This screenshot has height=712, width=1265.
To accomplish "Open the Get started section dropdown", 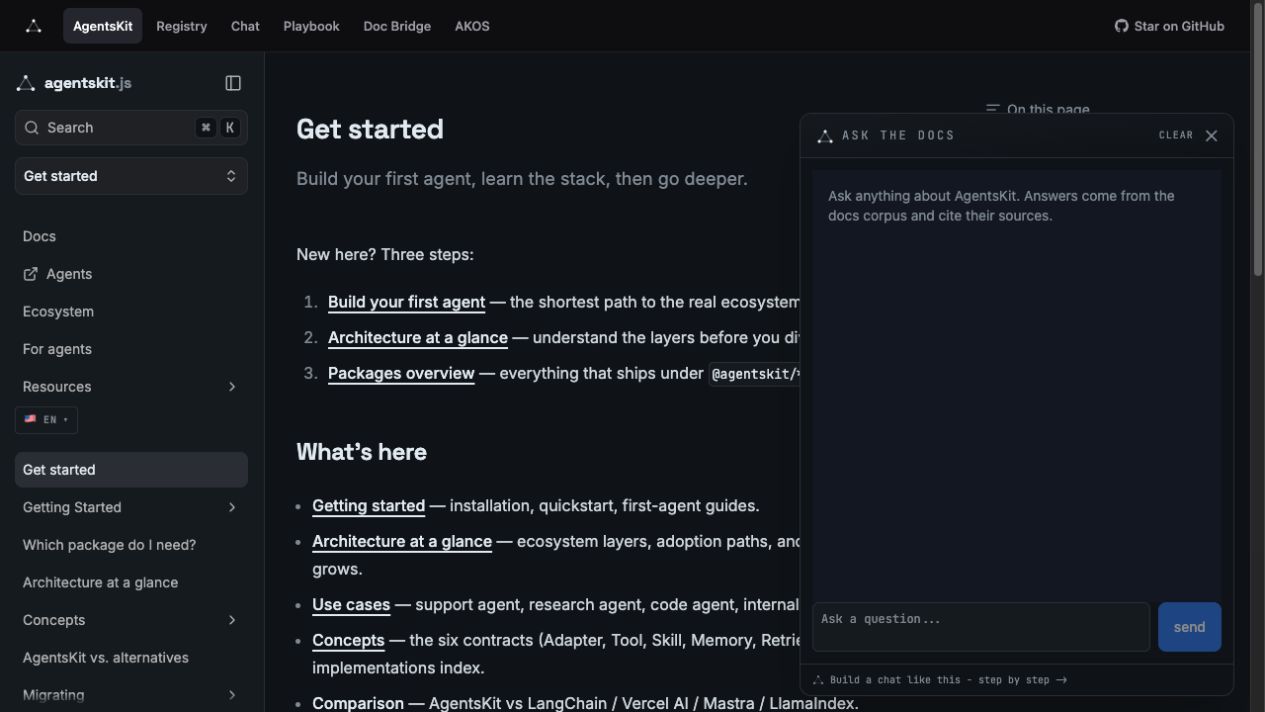I will coord(131,176).
